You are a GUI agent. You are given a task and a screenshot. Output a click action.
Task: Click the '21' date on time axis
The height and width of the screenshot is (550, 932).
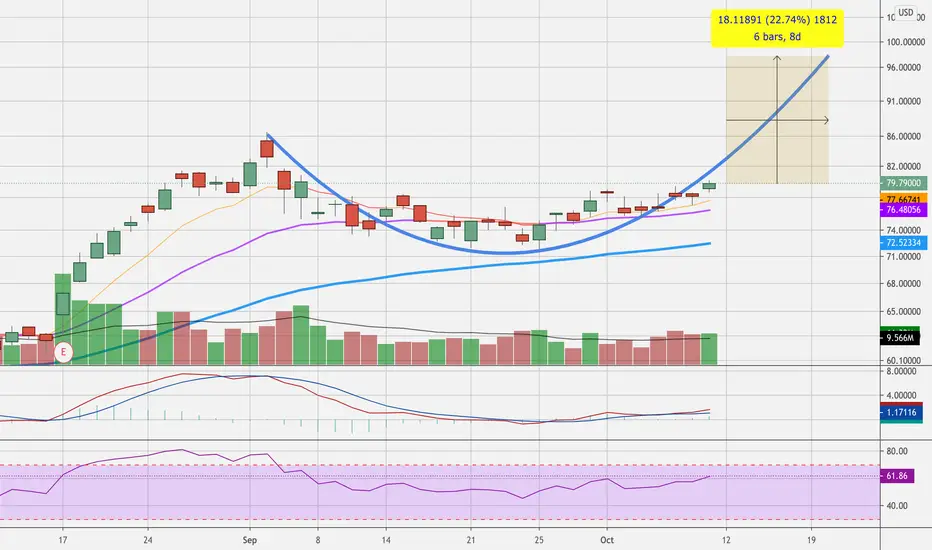click(471, 540)
